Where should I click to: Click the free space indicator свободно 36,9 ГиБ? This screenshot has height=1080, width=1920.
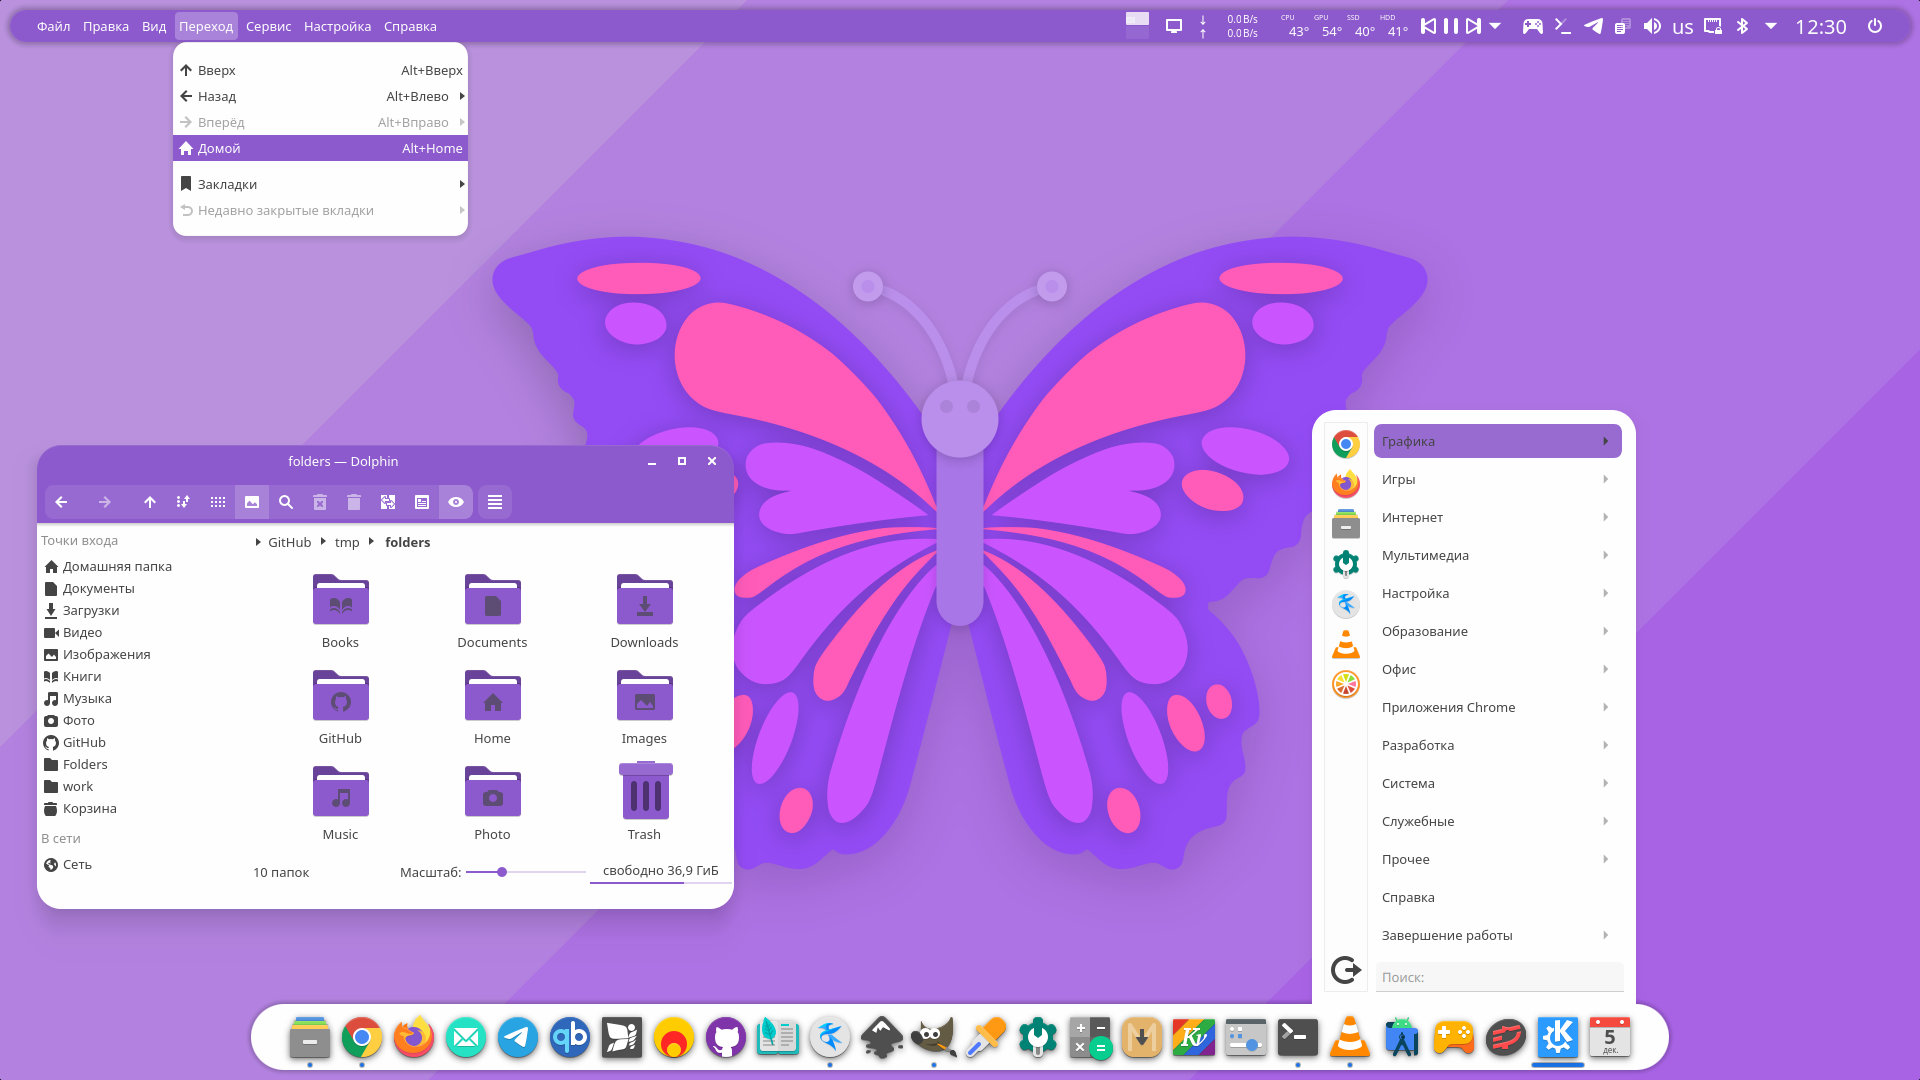pos(660,871)
